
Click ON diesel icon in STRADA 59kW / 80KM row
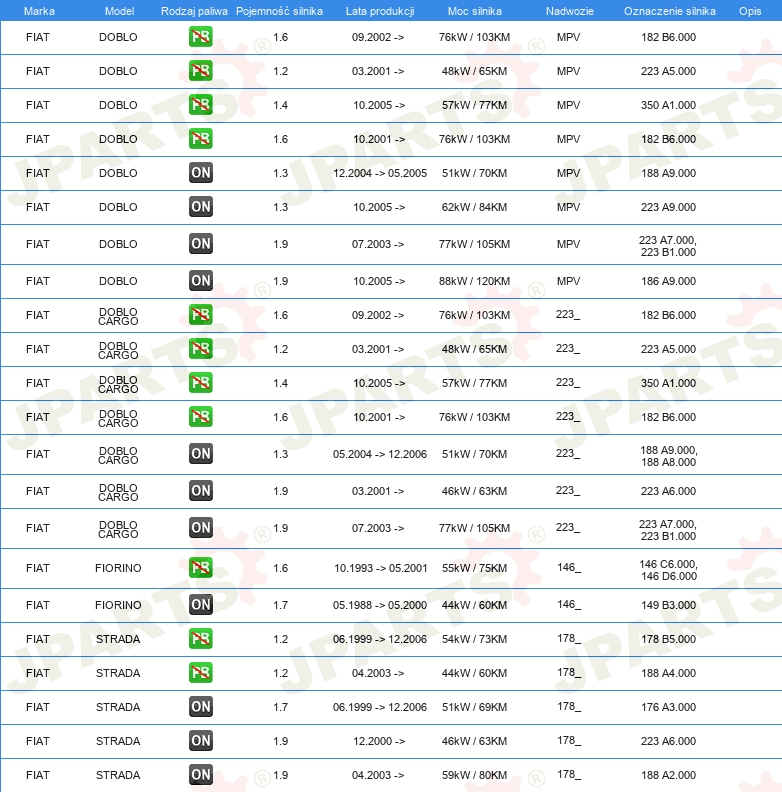[x=201, y=774]
